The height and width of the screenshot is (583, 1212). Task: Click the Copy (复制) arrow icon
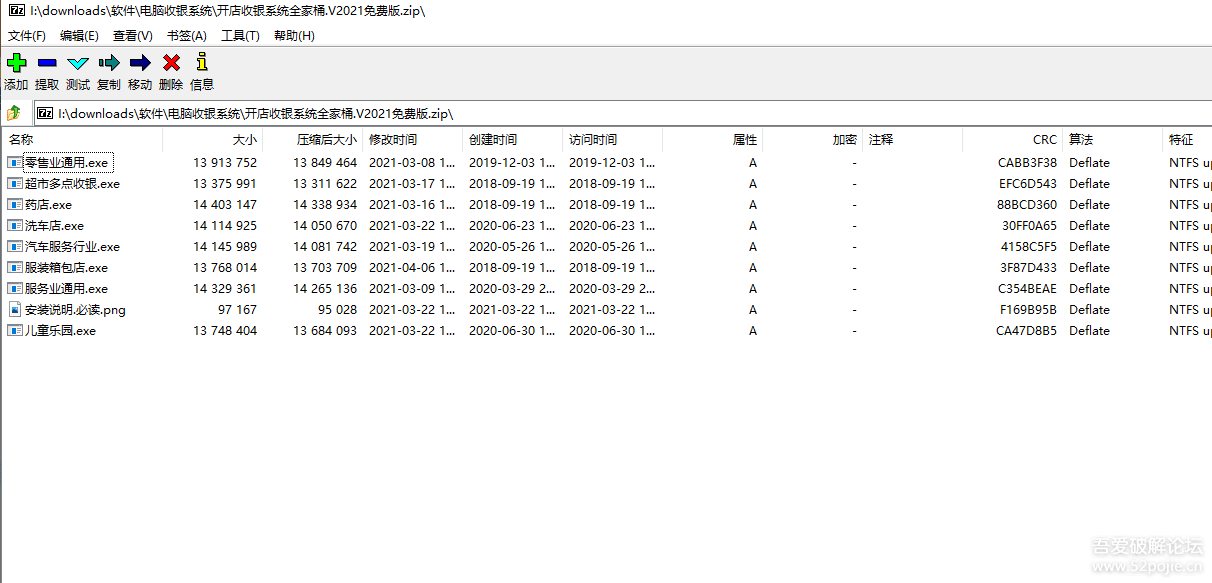109,63
